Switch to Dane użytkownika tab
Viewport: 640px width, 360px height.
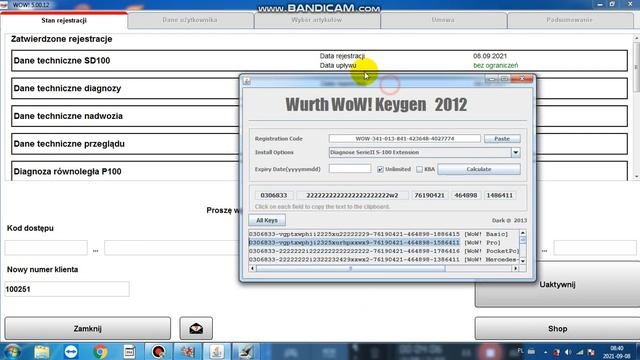click(x=190, y=20)
